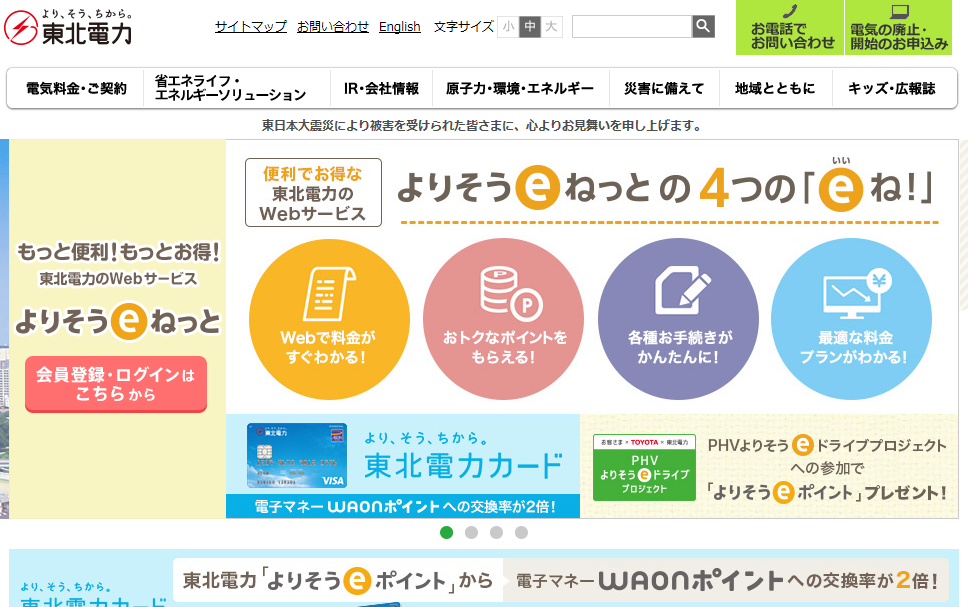Click the もっと便利!もっとお得! heading
This screenshot has width=968, height=607.
[118, 252]
